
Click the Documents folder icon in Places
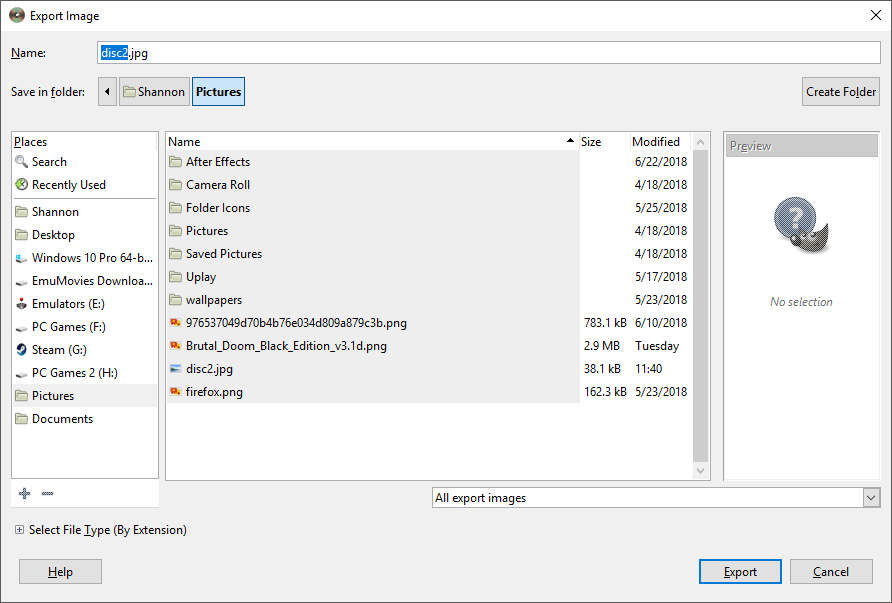pyautogui.click(x=22, y=419)
